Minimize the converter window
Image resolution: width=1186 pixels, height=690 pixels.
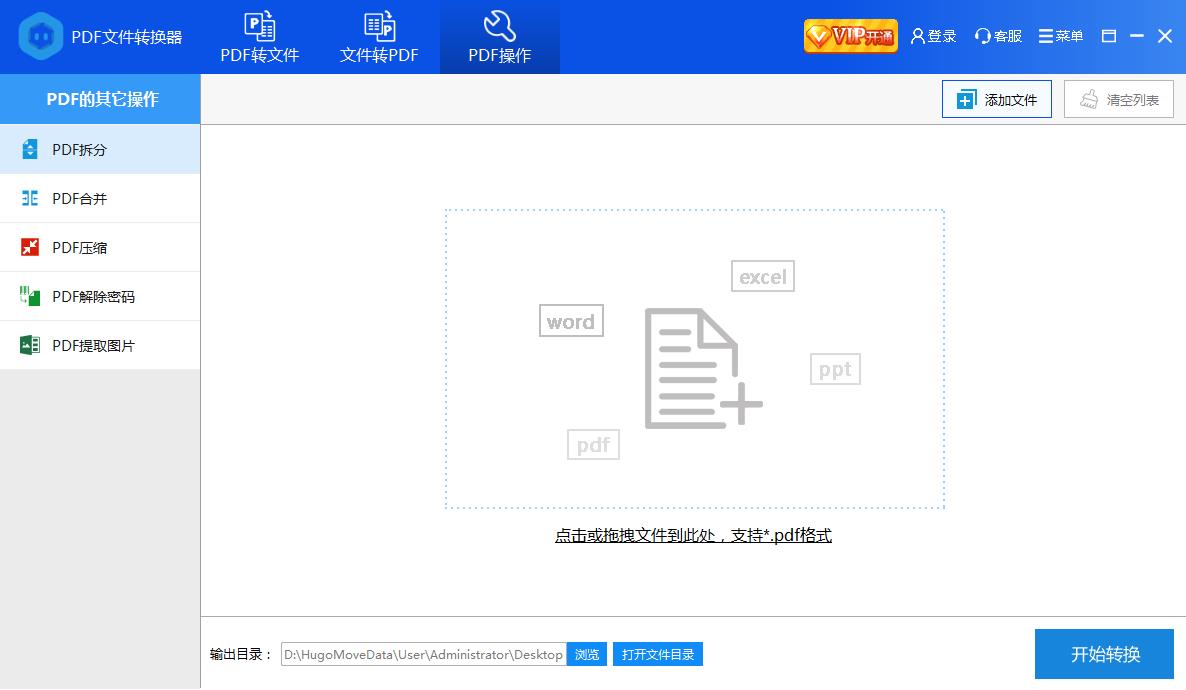[x=1136, y=36]
